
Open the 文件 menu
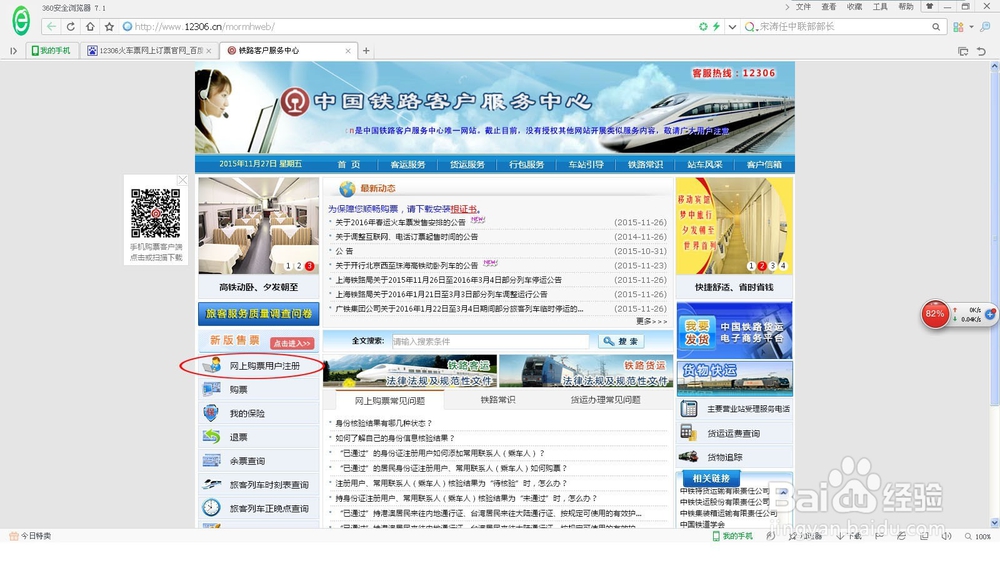(x=804, y=6)
